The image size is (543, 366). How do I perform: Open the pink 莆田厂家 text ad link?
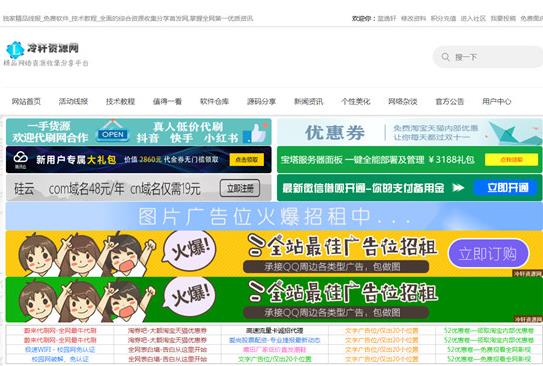tap(274, 349)
